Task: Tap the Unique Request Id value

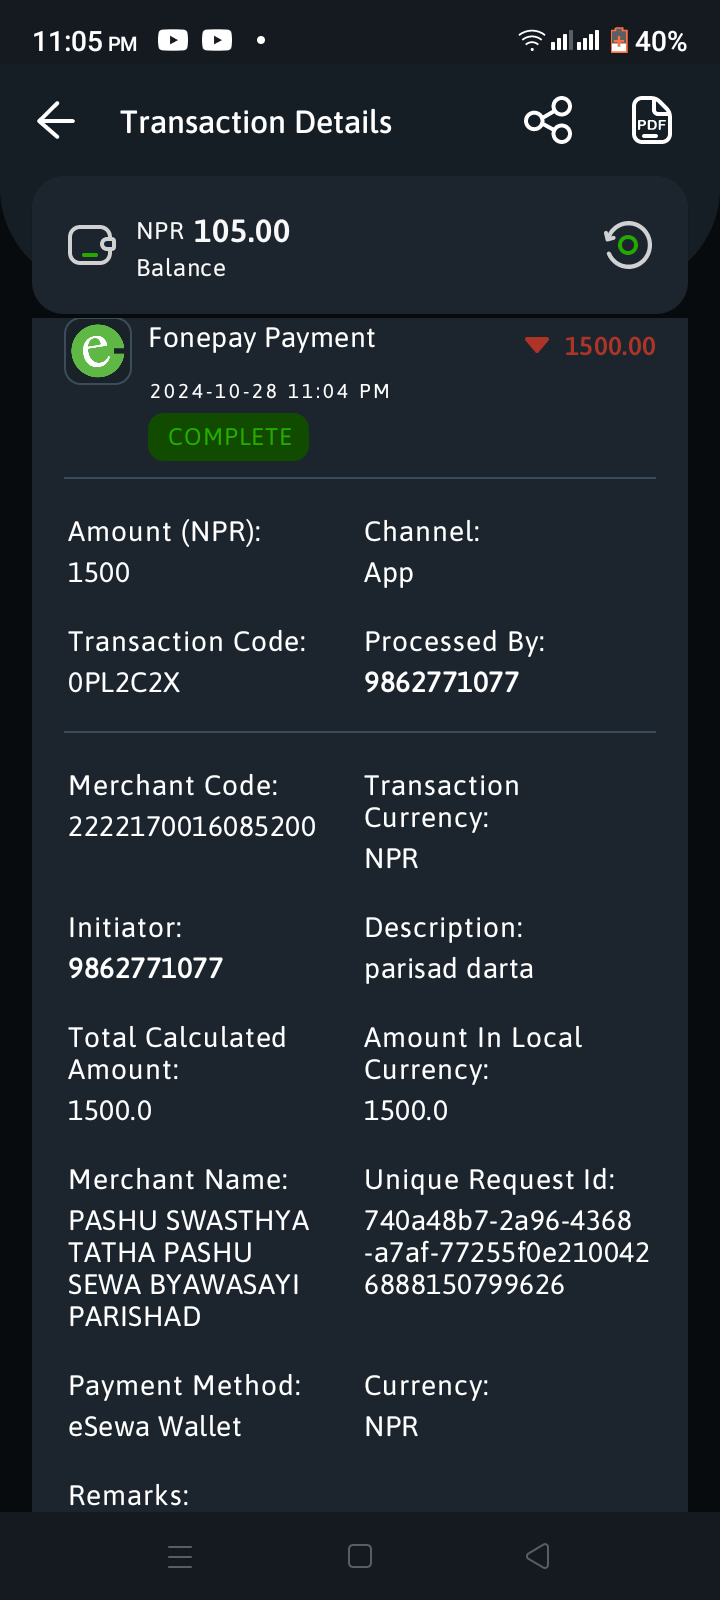Action: 507,1253
